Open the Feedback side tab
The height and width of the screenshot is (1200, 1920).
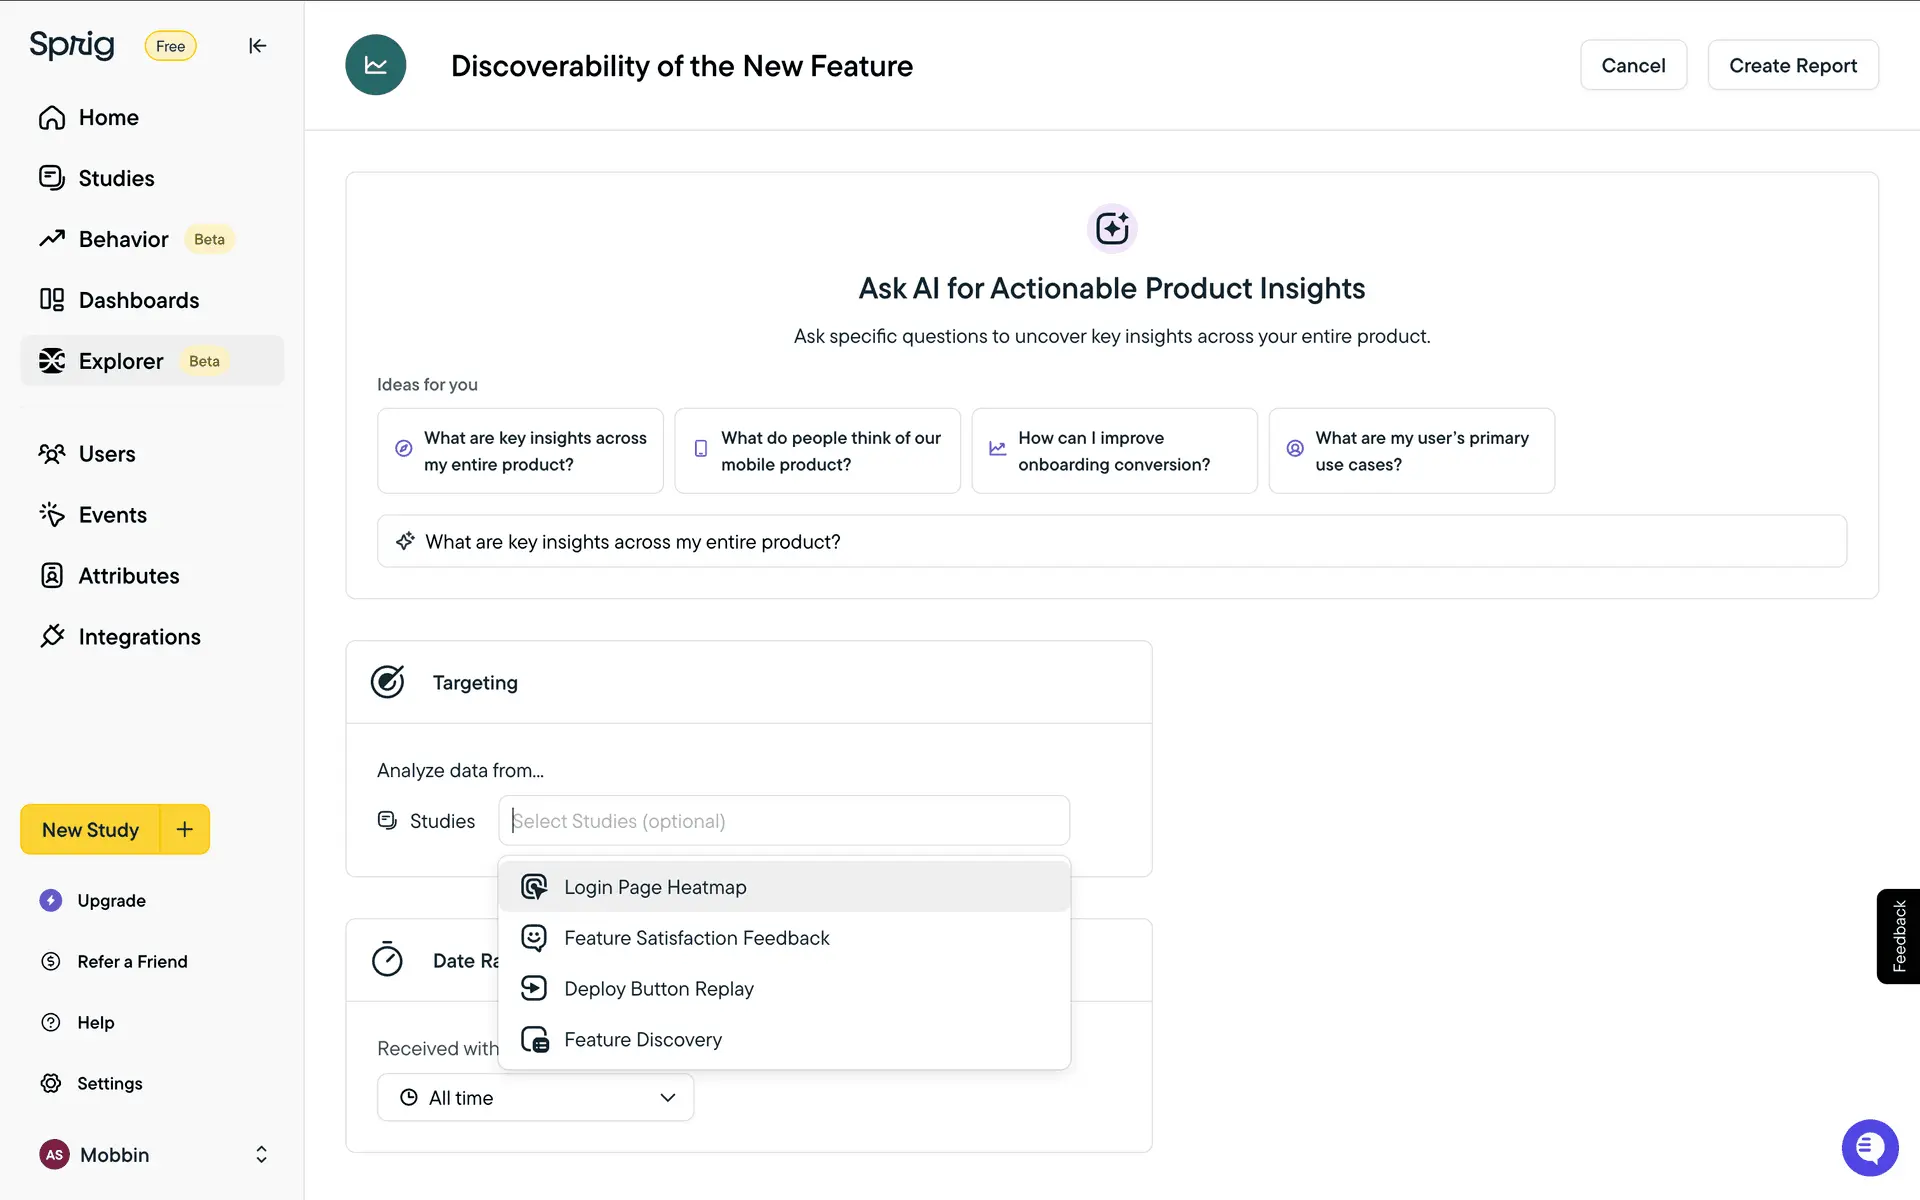point(1898,936)
